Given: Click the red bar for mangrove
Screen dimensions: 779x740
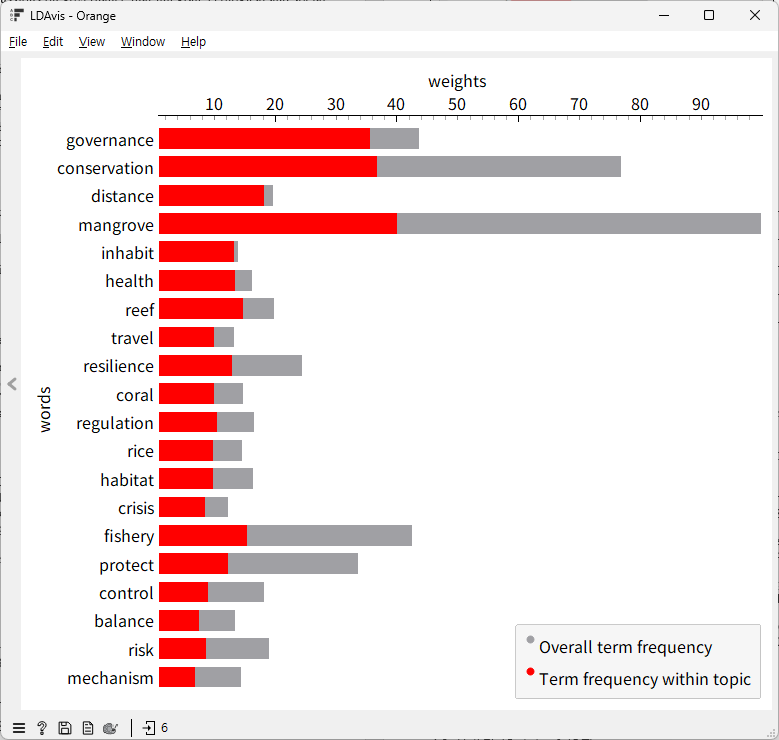Looking at the screenshot, I should 277,224.
